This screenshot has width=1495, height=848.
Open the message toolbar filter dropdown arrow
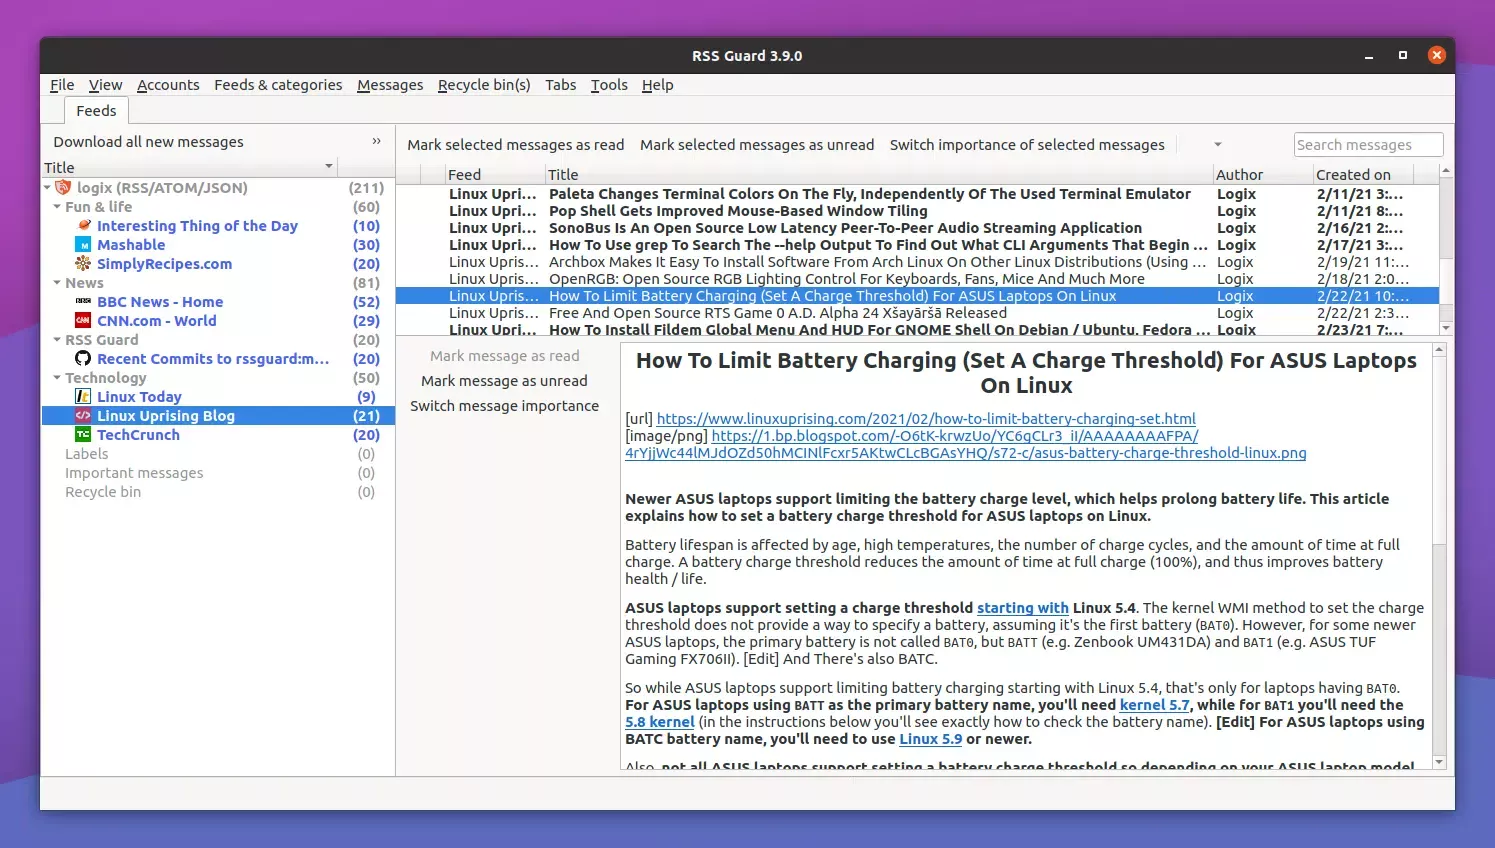pos(1217,145)
